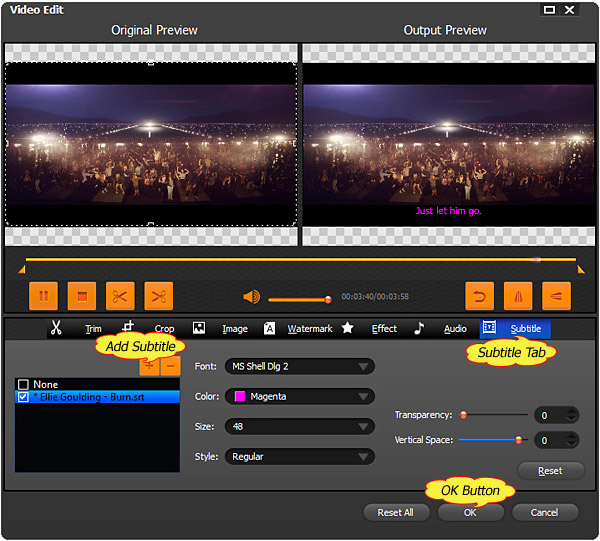Click the Transparency value spinner

tap(556, 415)
